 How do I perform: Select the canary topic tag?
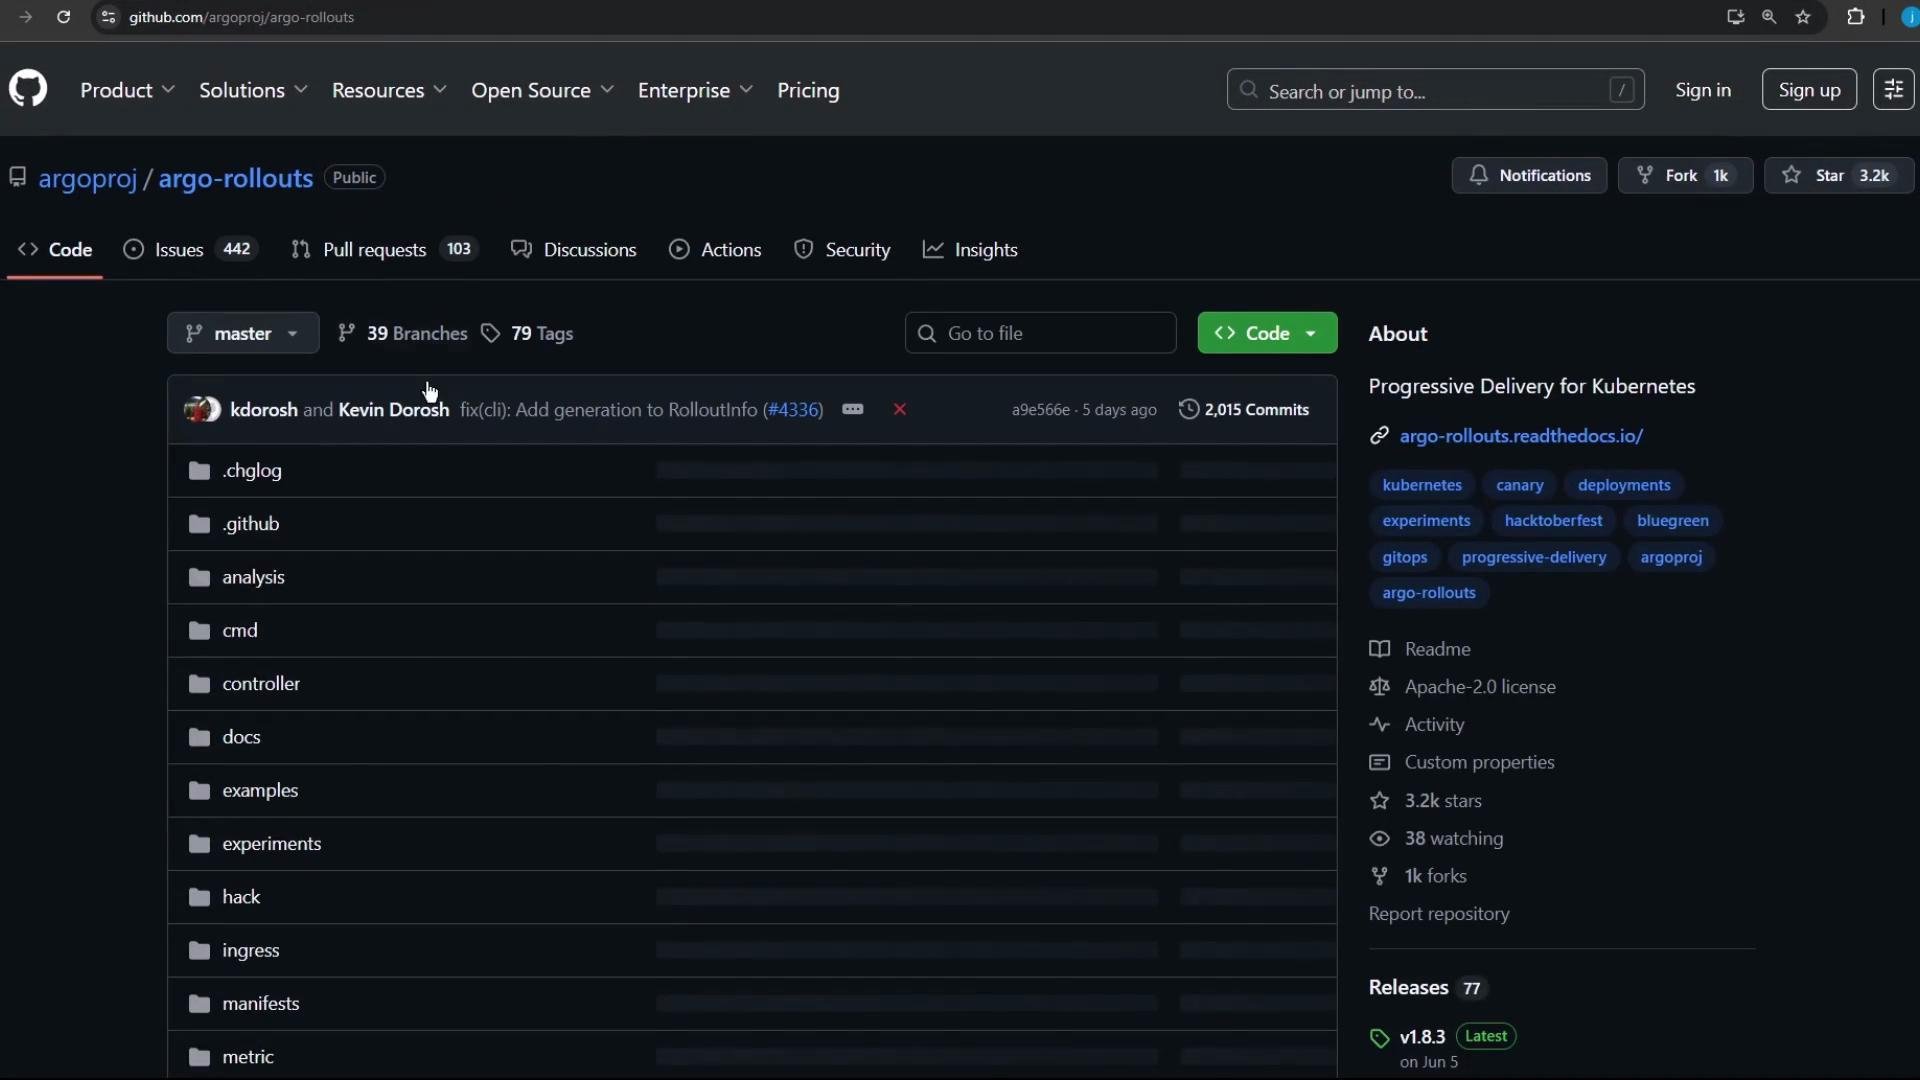tap(1520, 485)
